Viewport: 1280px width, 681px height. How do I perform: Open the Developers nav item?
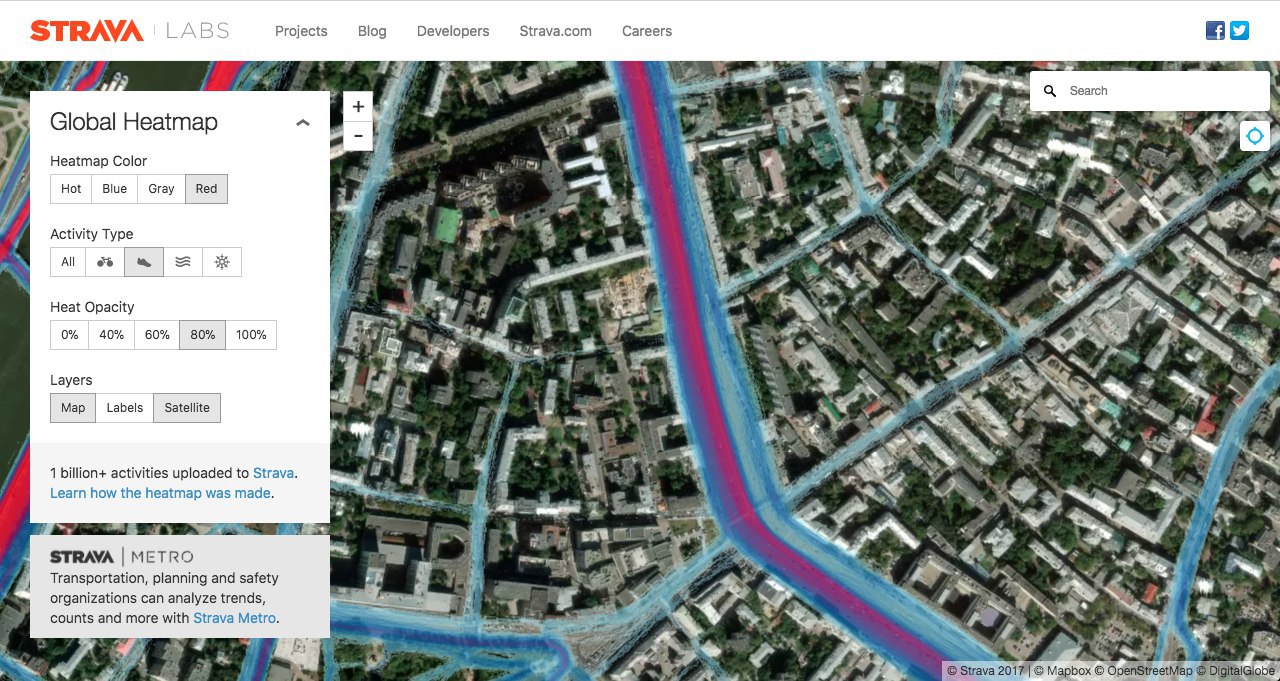[453, 31]
